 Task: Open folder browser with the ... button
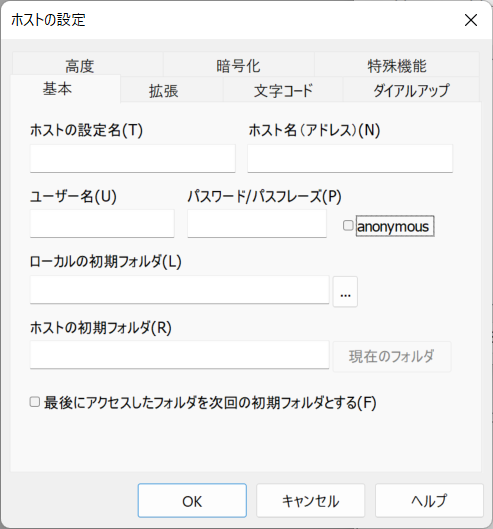(x=345, y=291)
